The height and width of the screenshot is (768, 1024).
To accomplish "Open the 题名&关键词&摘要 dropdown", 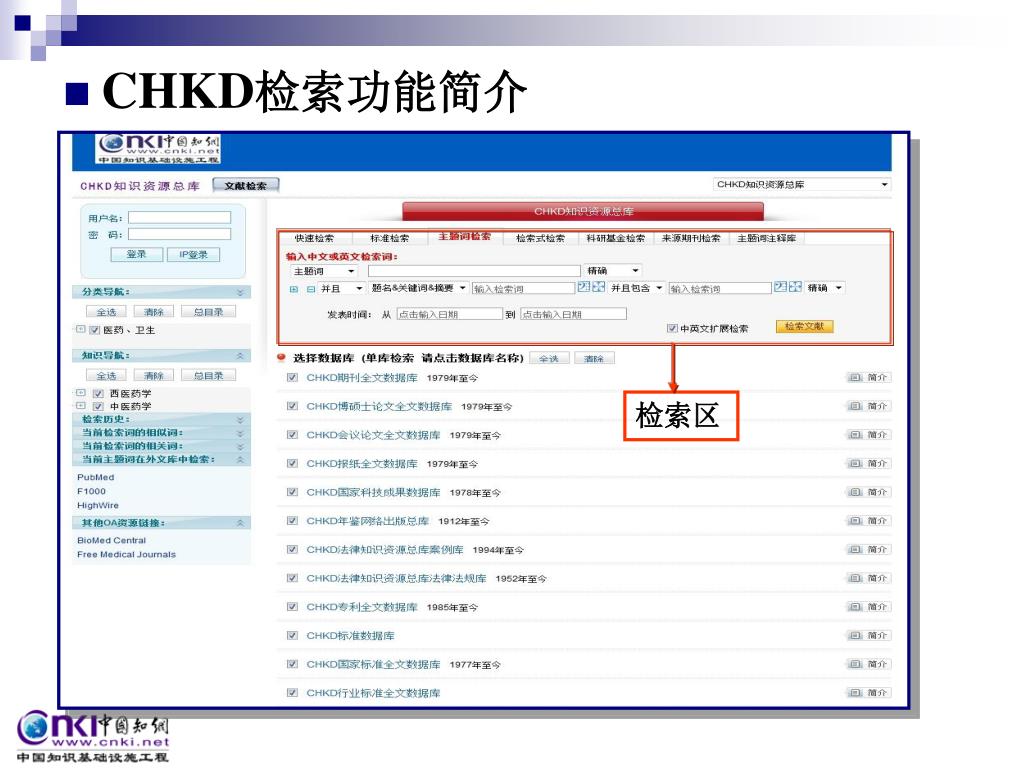I will [x=418, y=288].
